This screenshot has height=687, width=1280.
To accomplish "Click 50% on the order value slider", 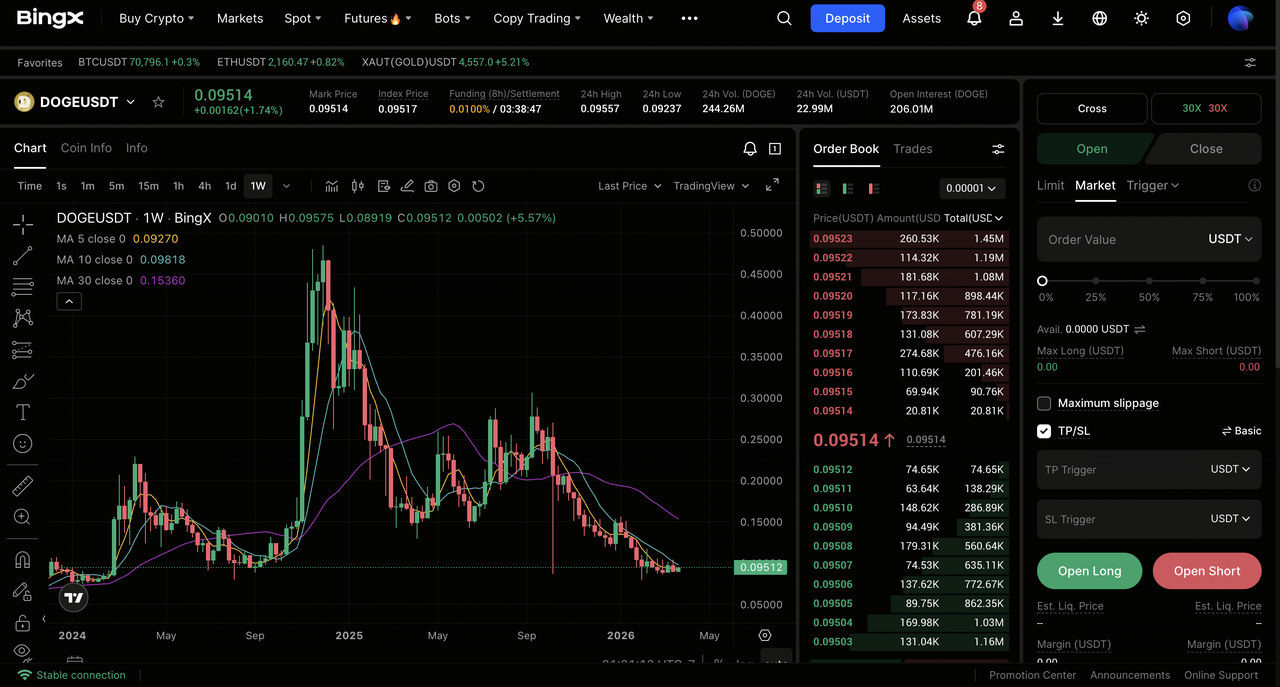I will pyautogui.click(x=1149, y=282).
